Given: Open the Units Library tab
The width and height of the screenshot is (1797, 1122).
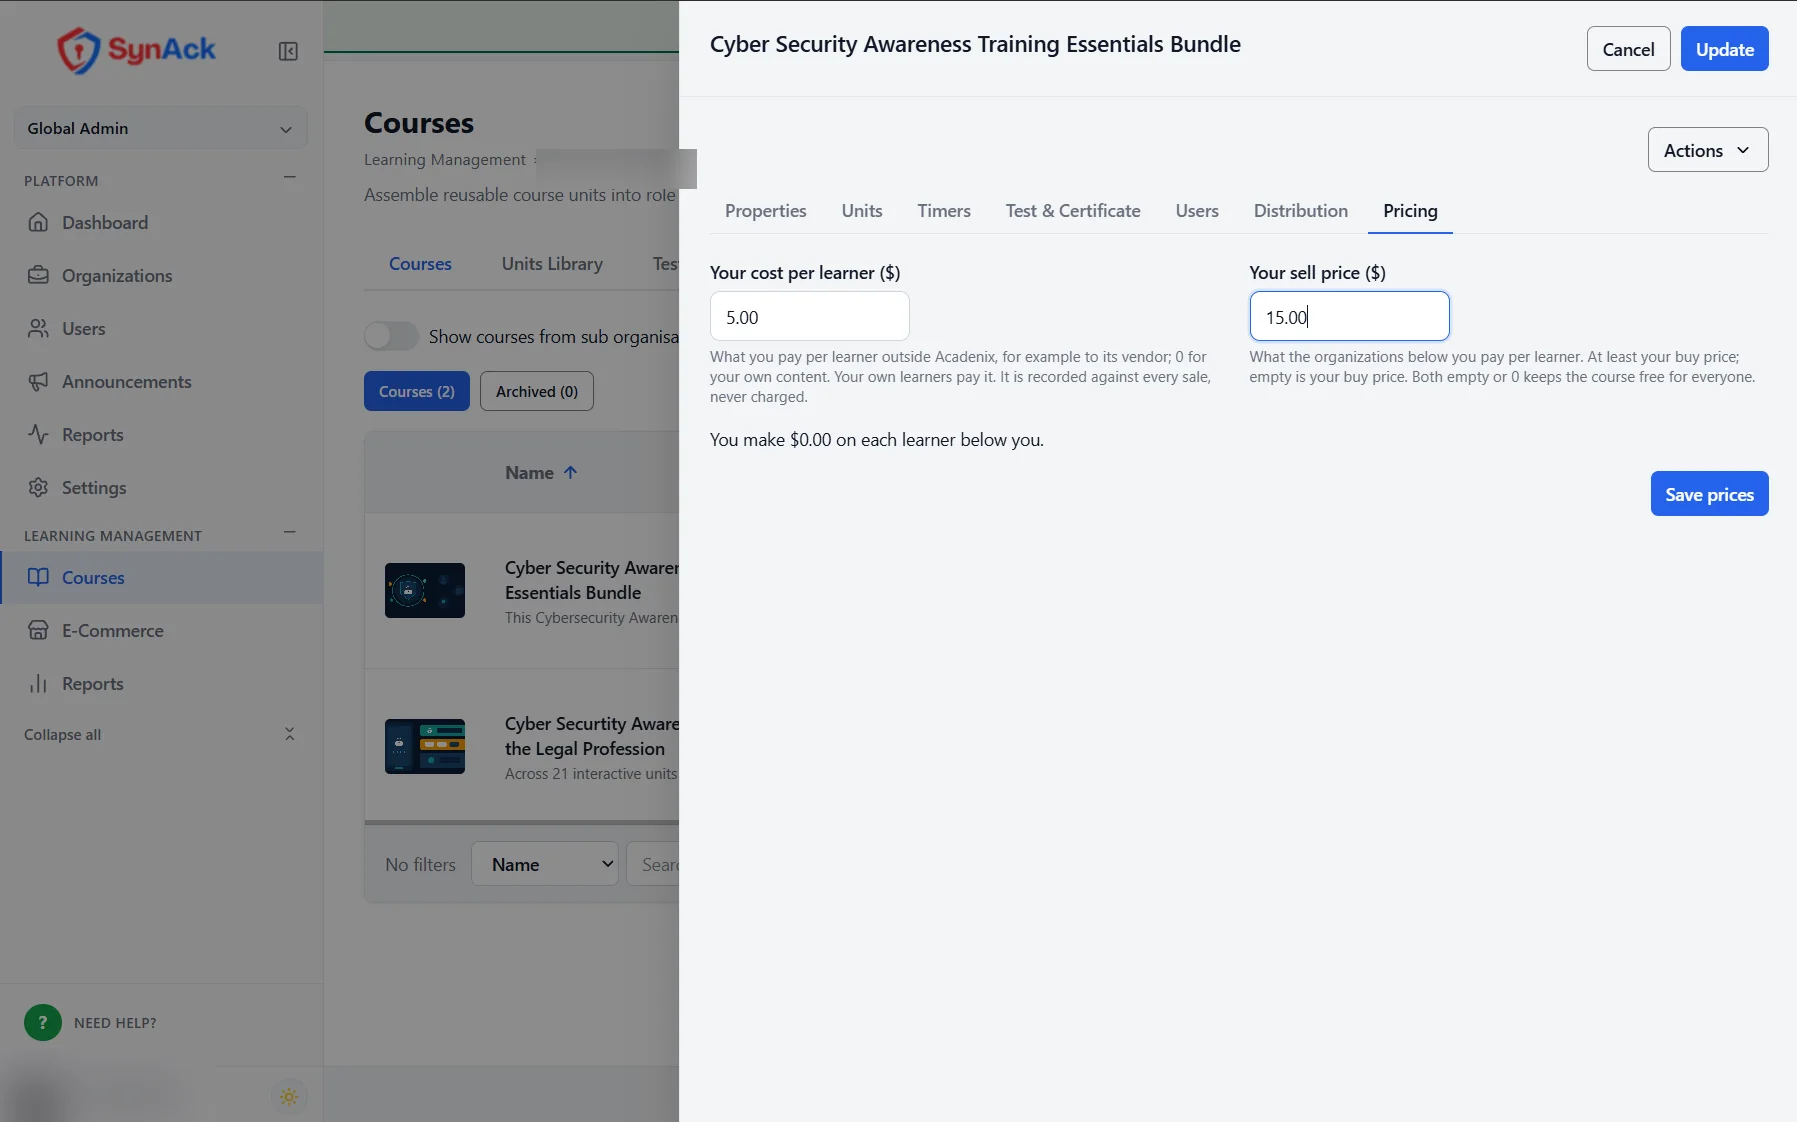Looking at the screenshot, I should [x=552, y=264].
